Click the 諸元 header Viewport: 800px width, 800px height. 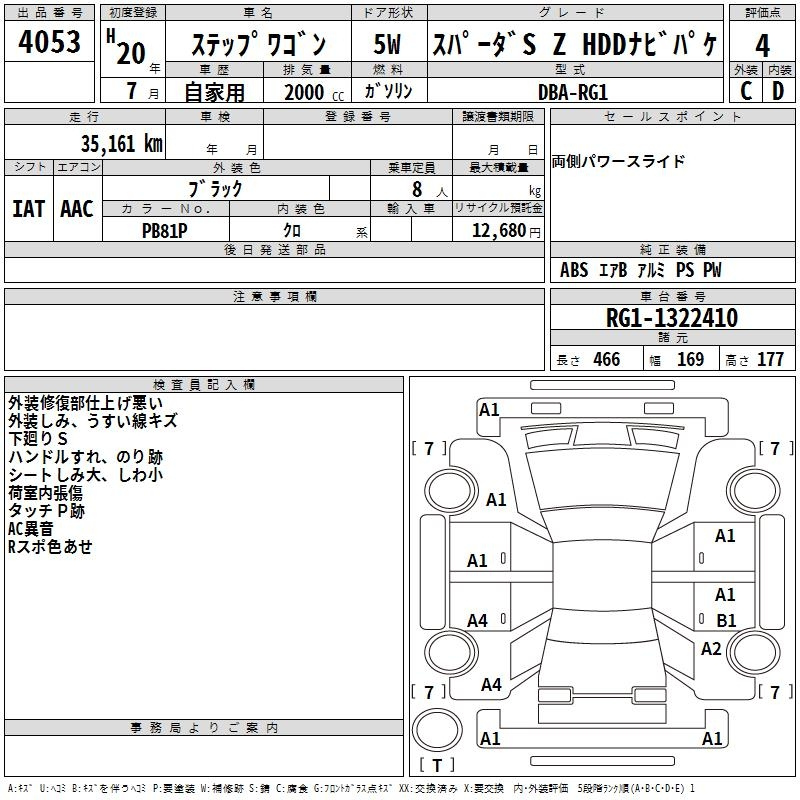(x=672, y=337)
